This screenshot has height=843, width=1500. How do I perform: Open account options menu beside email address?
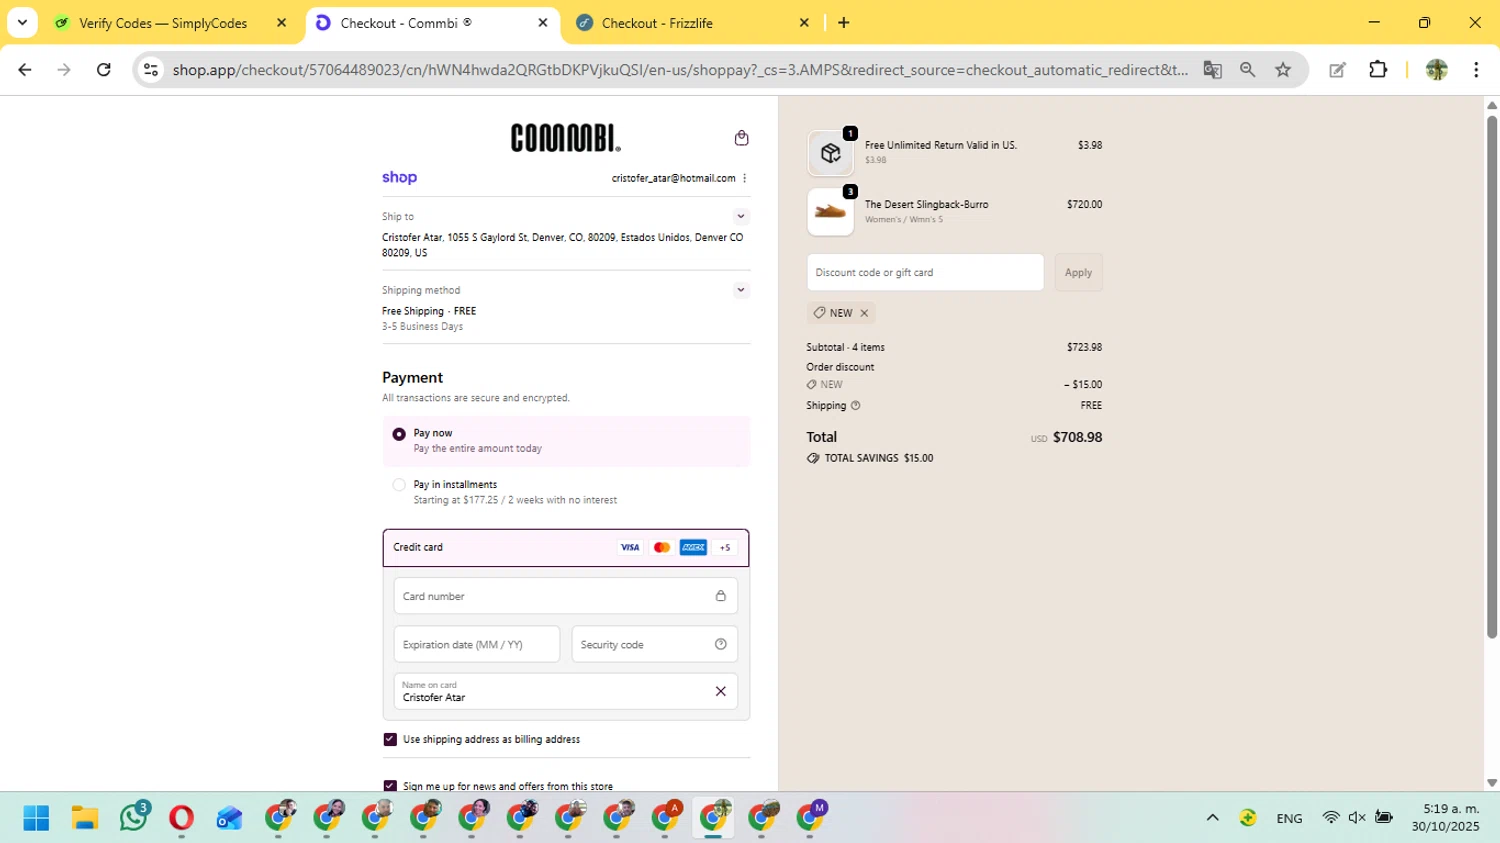(745, 178)
